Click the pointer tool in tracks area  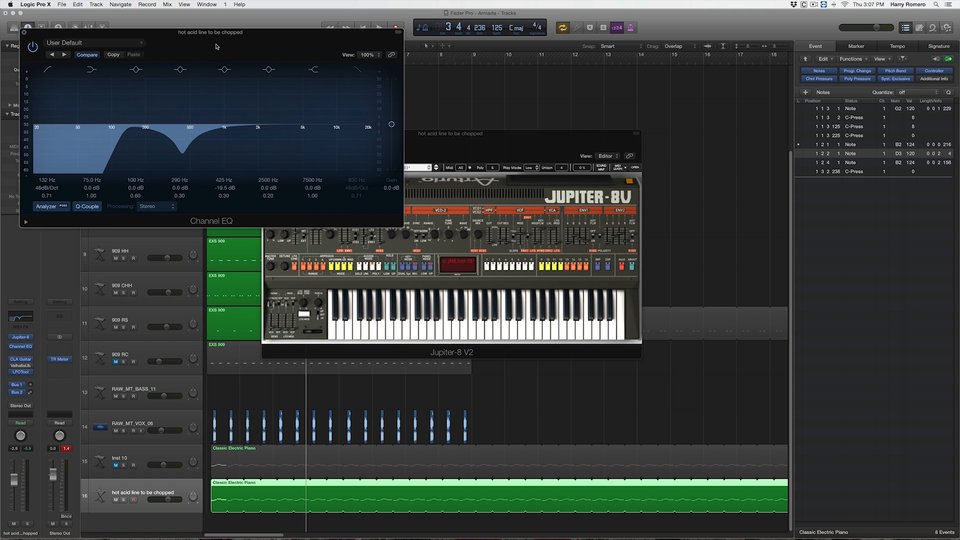pos(427,46)
